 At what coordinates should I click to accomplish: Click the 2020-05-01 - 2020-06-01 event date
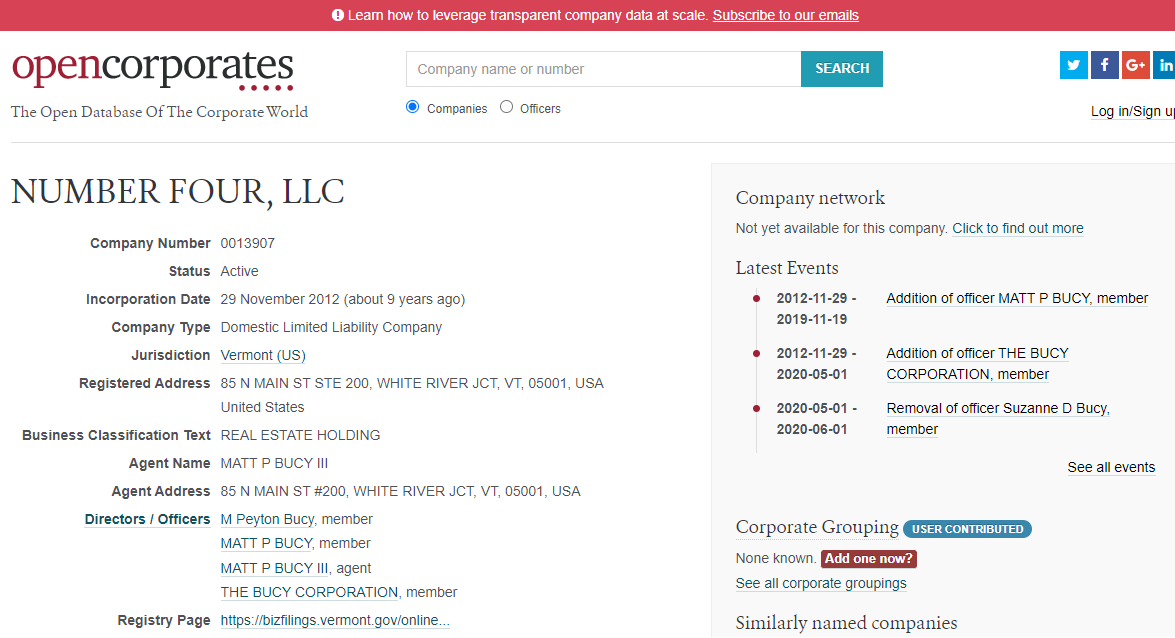pyautogui.click(x=816, y=418)
